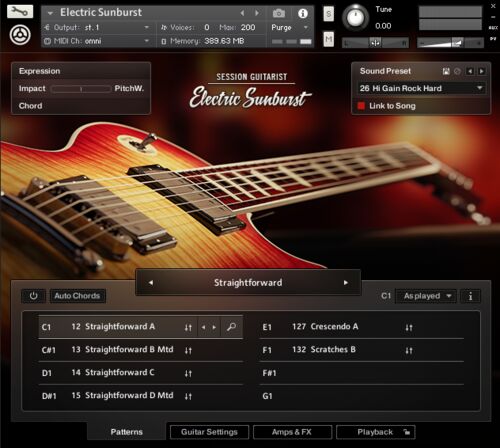Click the Tune knob
Screen dimensions: 500x448
pyautogui.click(x=355, y=17)
